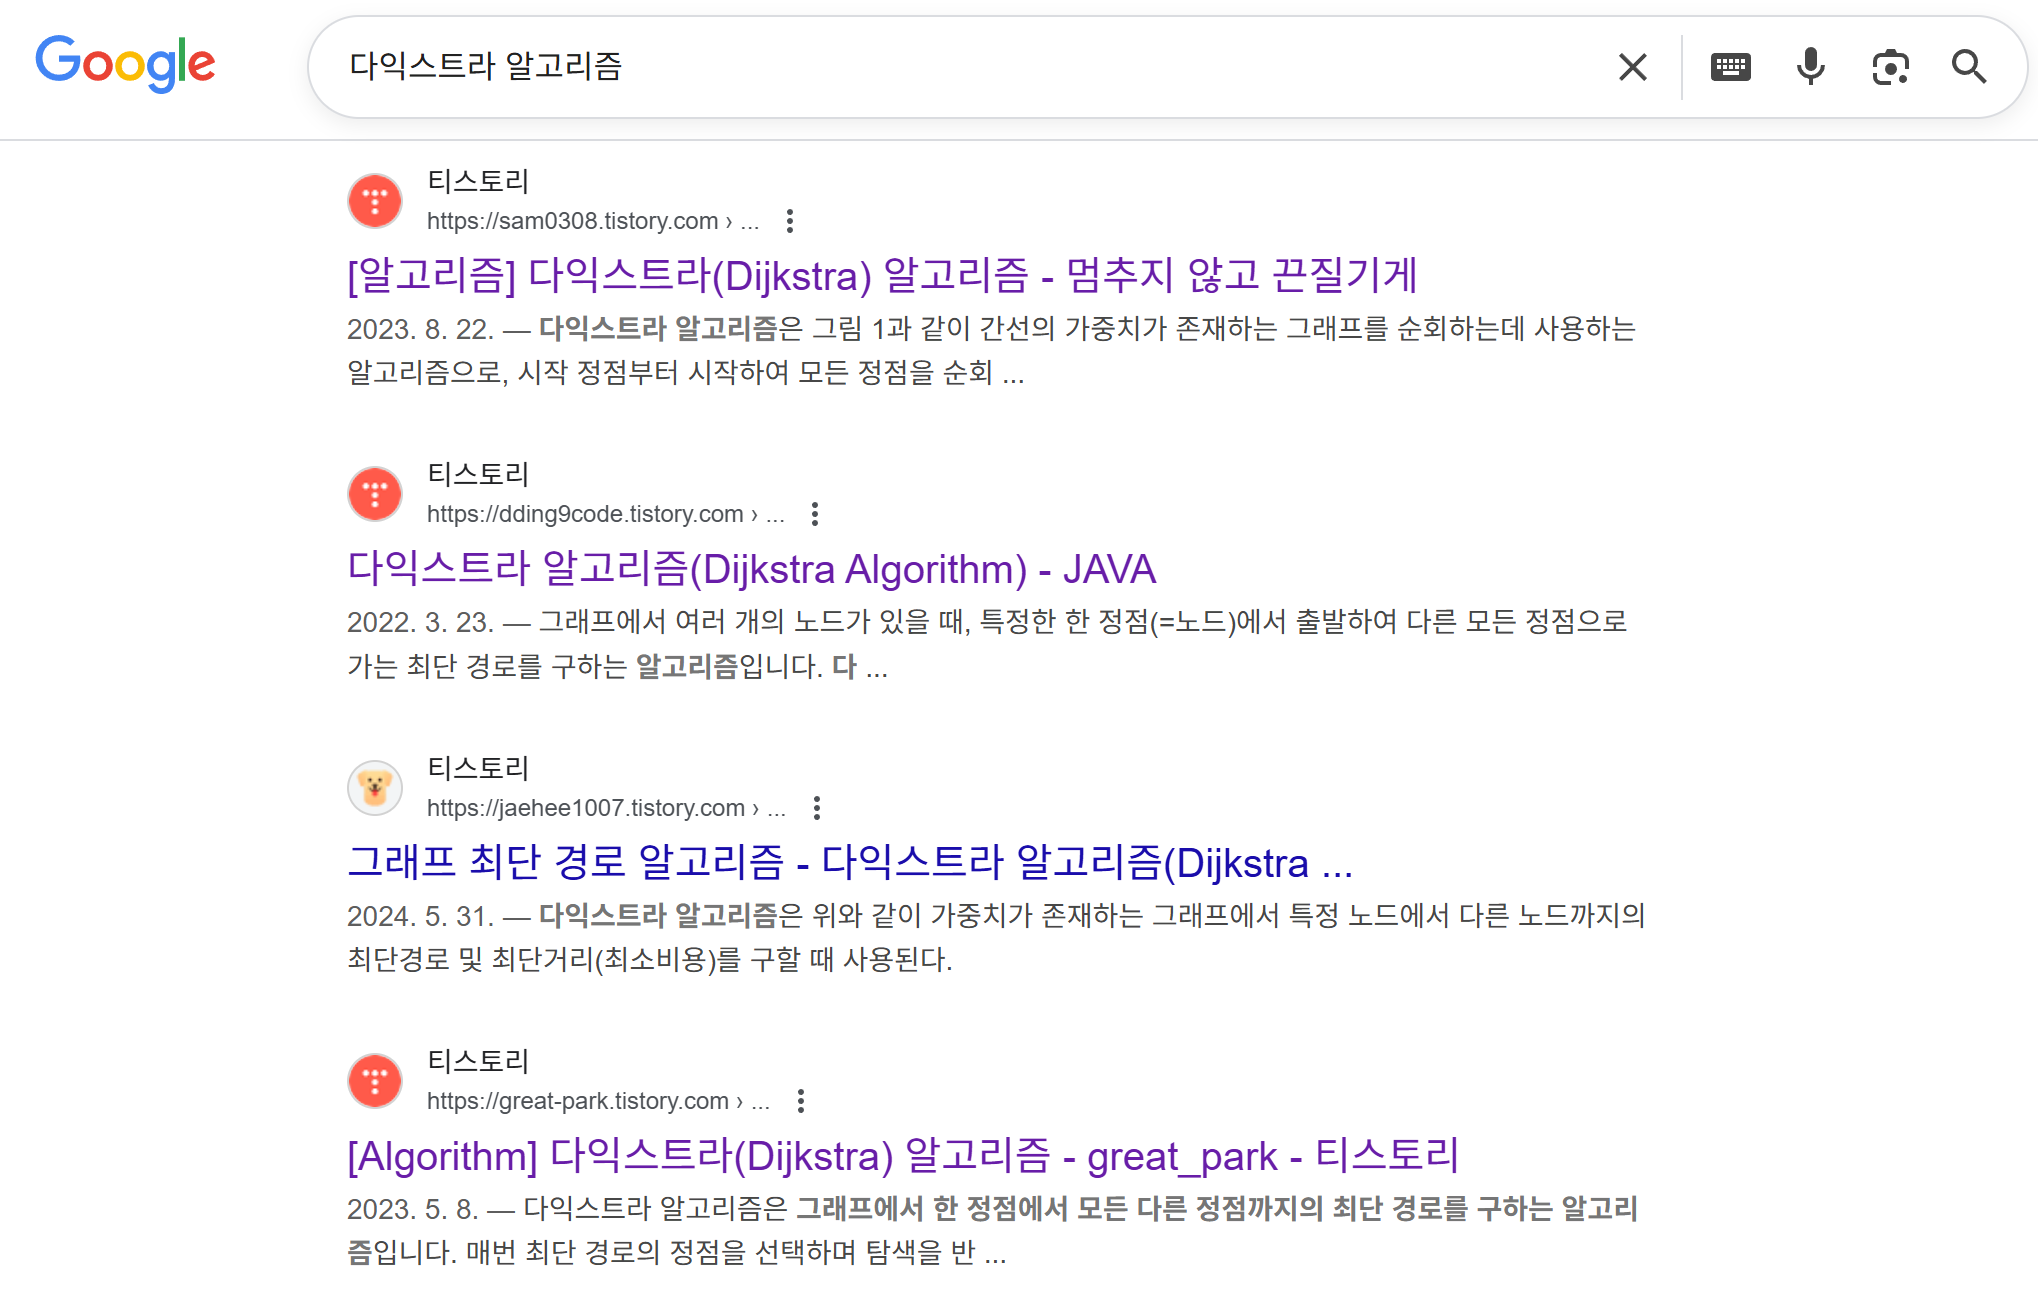Click the https://jaehee1007.tistory.com URL text
Image resolution: width=2038 pixels, height=1292 pixels.
[x=586, y=808]
